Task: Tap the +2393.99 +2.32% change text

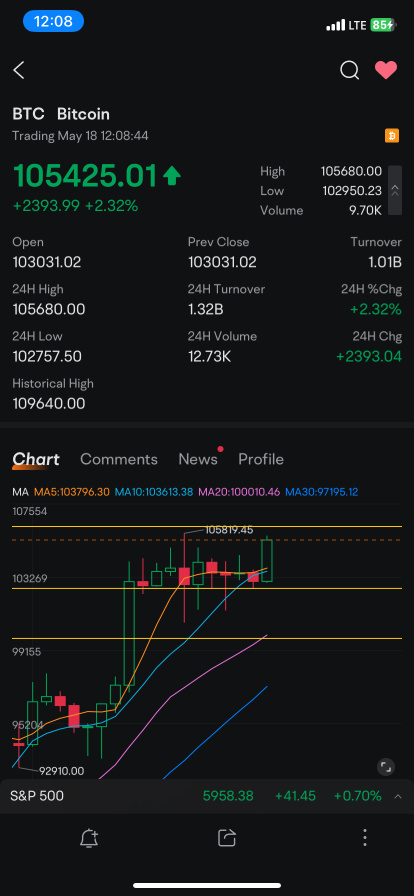Action: (75, 206)
